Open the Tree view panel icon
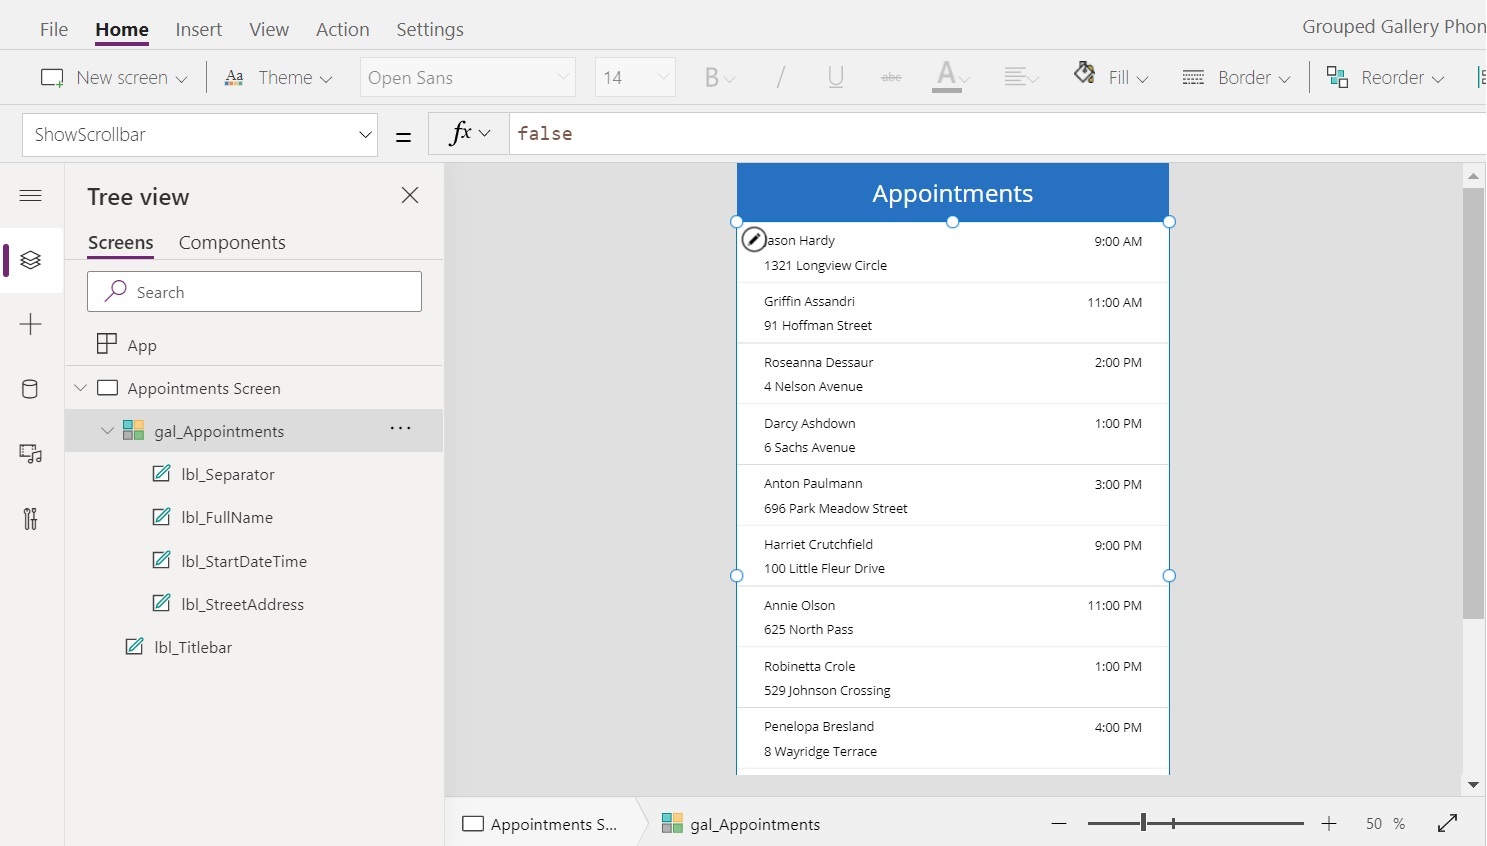Image resolution: width=1487 pixels, height=846 pixels. click(31, 261)
